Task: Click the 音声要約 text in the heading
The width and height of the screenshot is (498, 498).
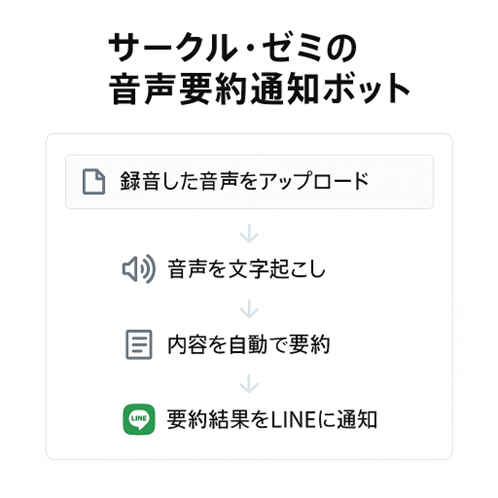Action: point(177,89)
